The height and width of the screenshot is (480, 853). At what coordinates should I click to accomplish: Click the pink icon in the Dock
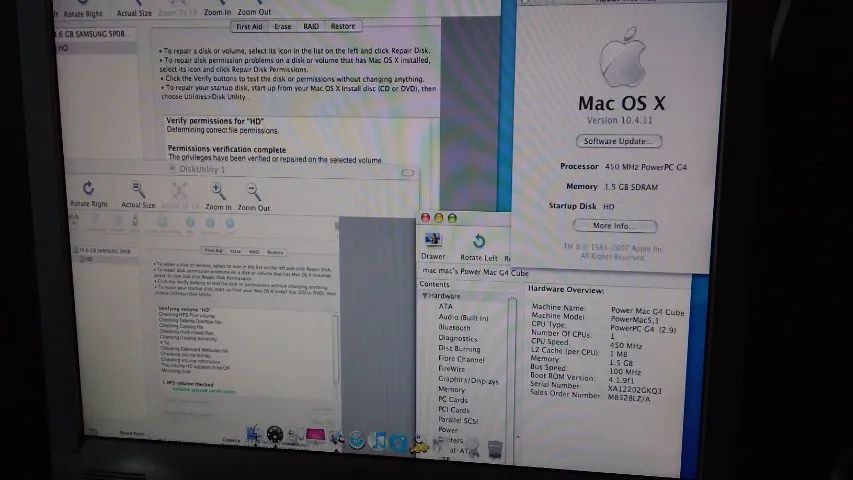pyautogui.click(x=316, y=436)
